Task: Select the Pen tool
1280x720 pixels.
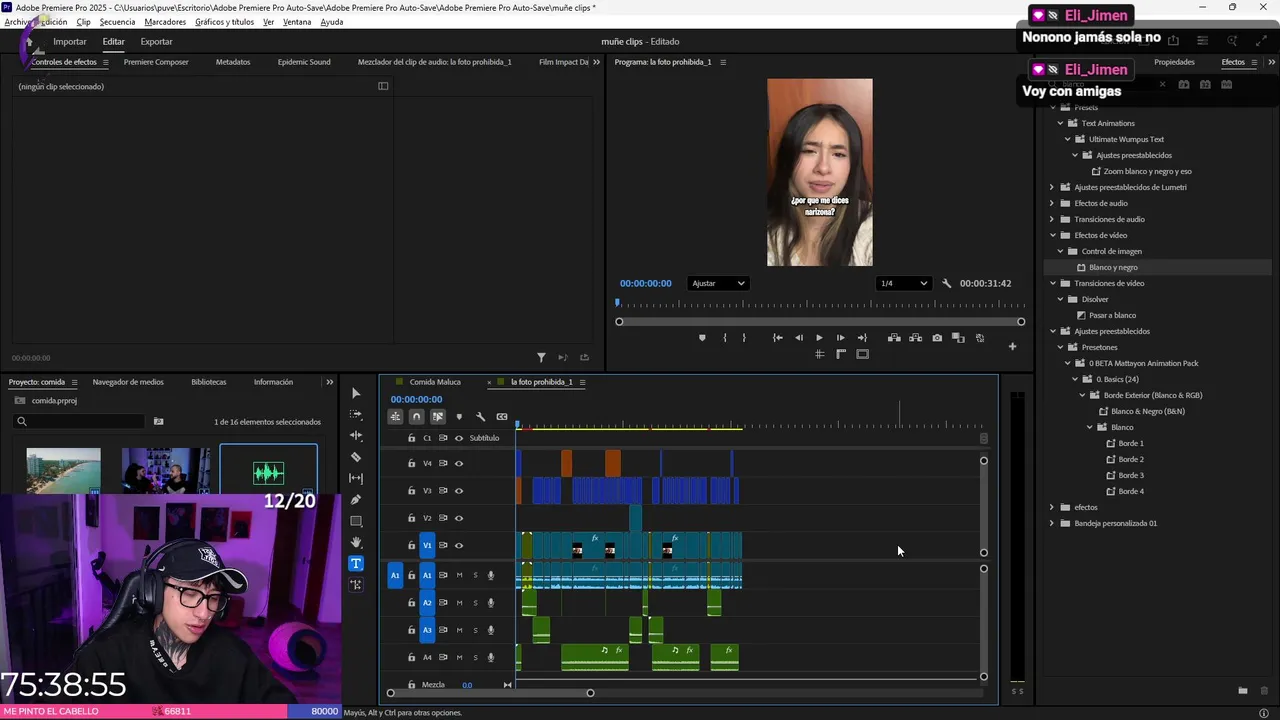Action: pyautogui.click(x=356, y=500)
